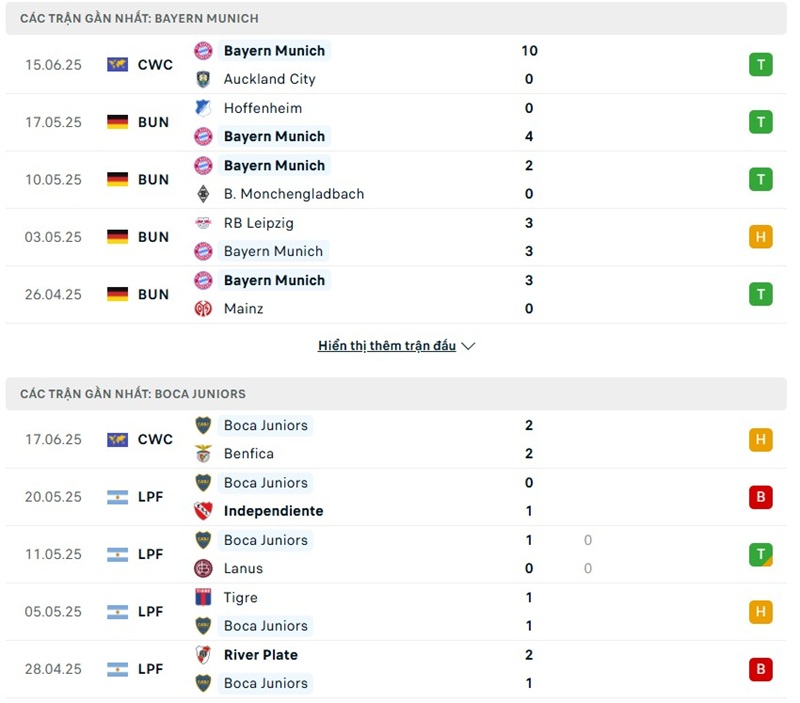This screenshot has height=703, width=800.
Task: Select the River Plate team name
Action: click(261, 655)
